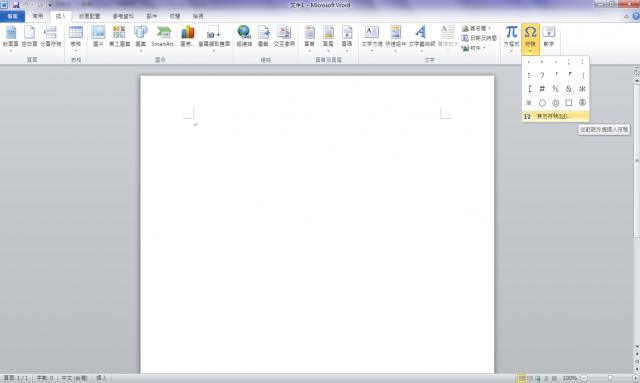Choose More Symbols (其他符號) in dropdown
The height and width of the screenshot is (383, 640).
[x=555, y=116]
